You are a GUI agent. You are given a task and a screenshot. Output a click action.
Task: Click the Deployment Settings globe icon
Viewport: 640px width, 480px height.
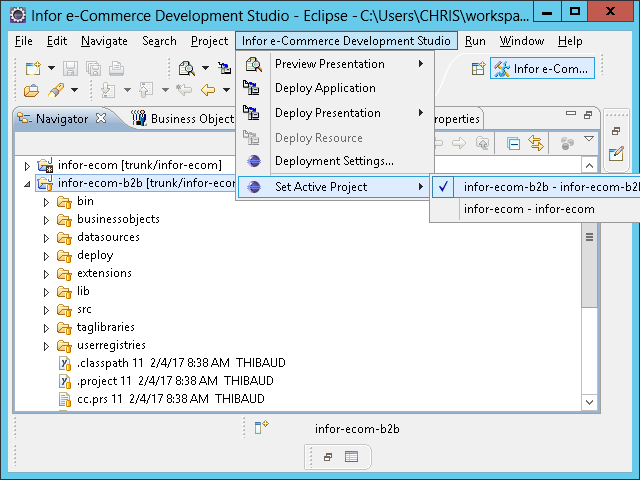pos(253,161)
